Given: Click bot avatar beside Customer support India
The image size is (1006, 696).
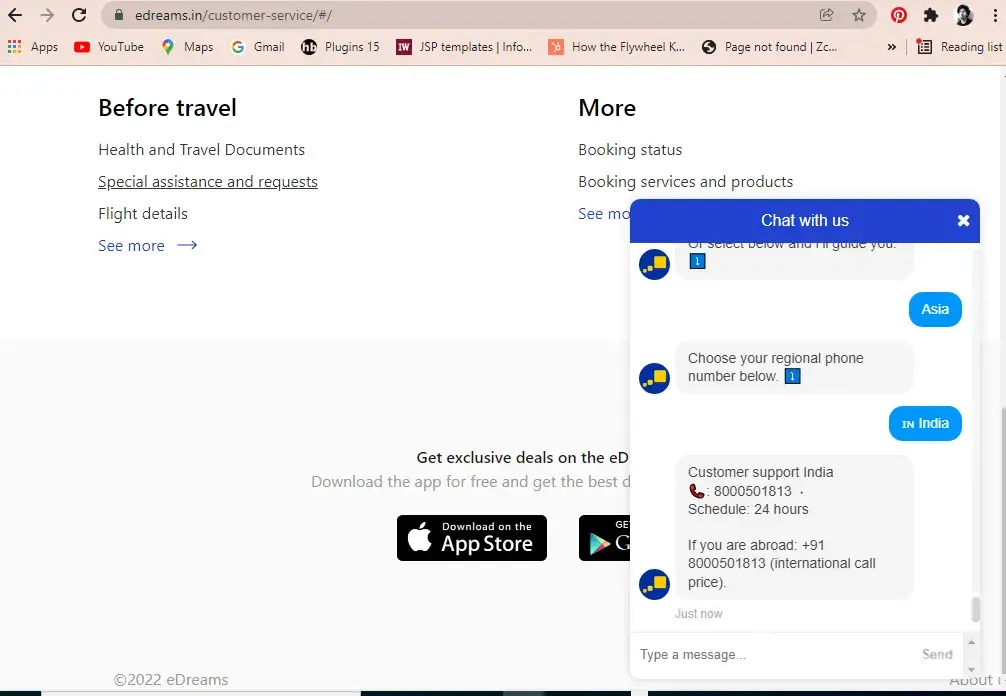Looking at the screenshot, I should [654, 584].
